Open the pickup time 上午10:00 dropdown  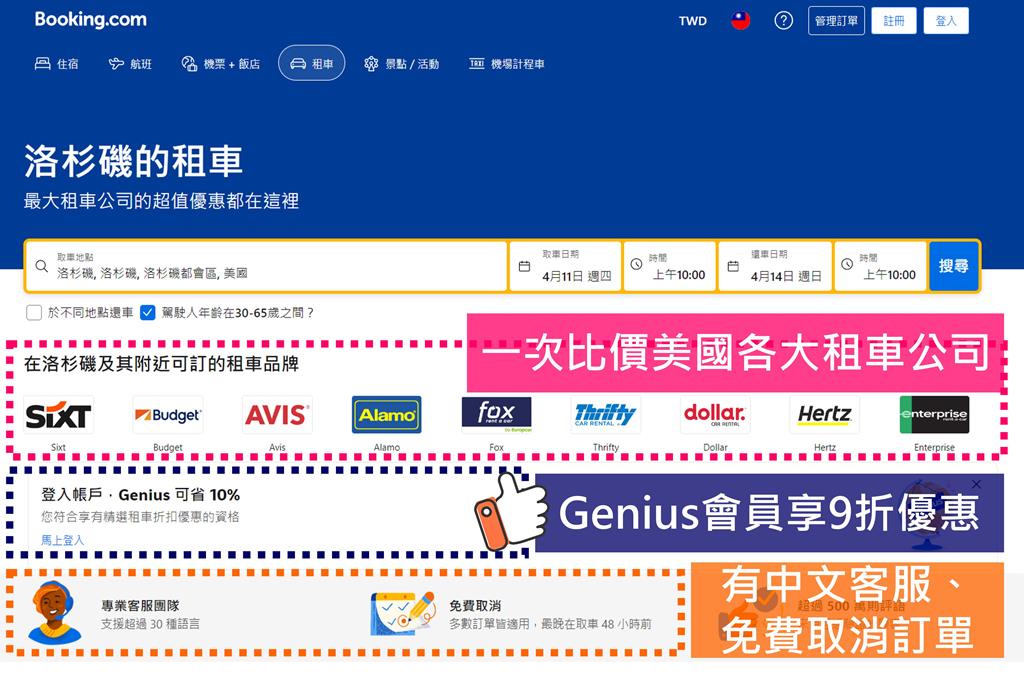click(x=670, y=266)
